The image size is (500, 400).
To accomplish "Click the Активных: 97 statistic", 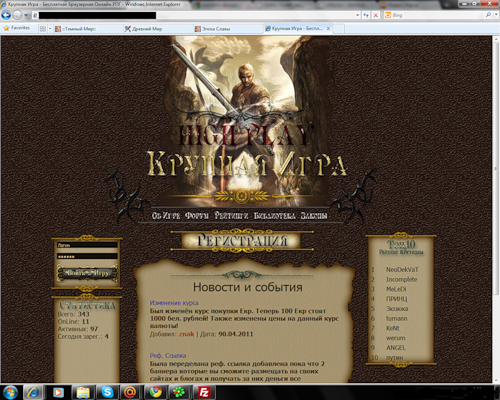I will click(78, 329).
